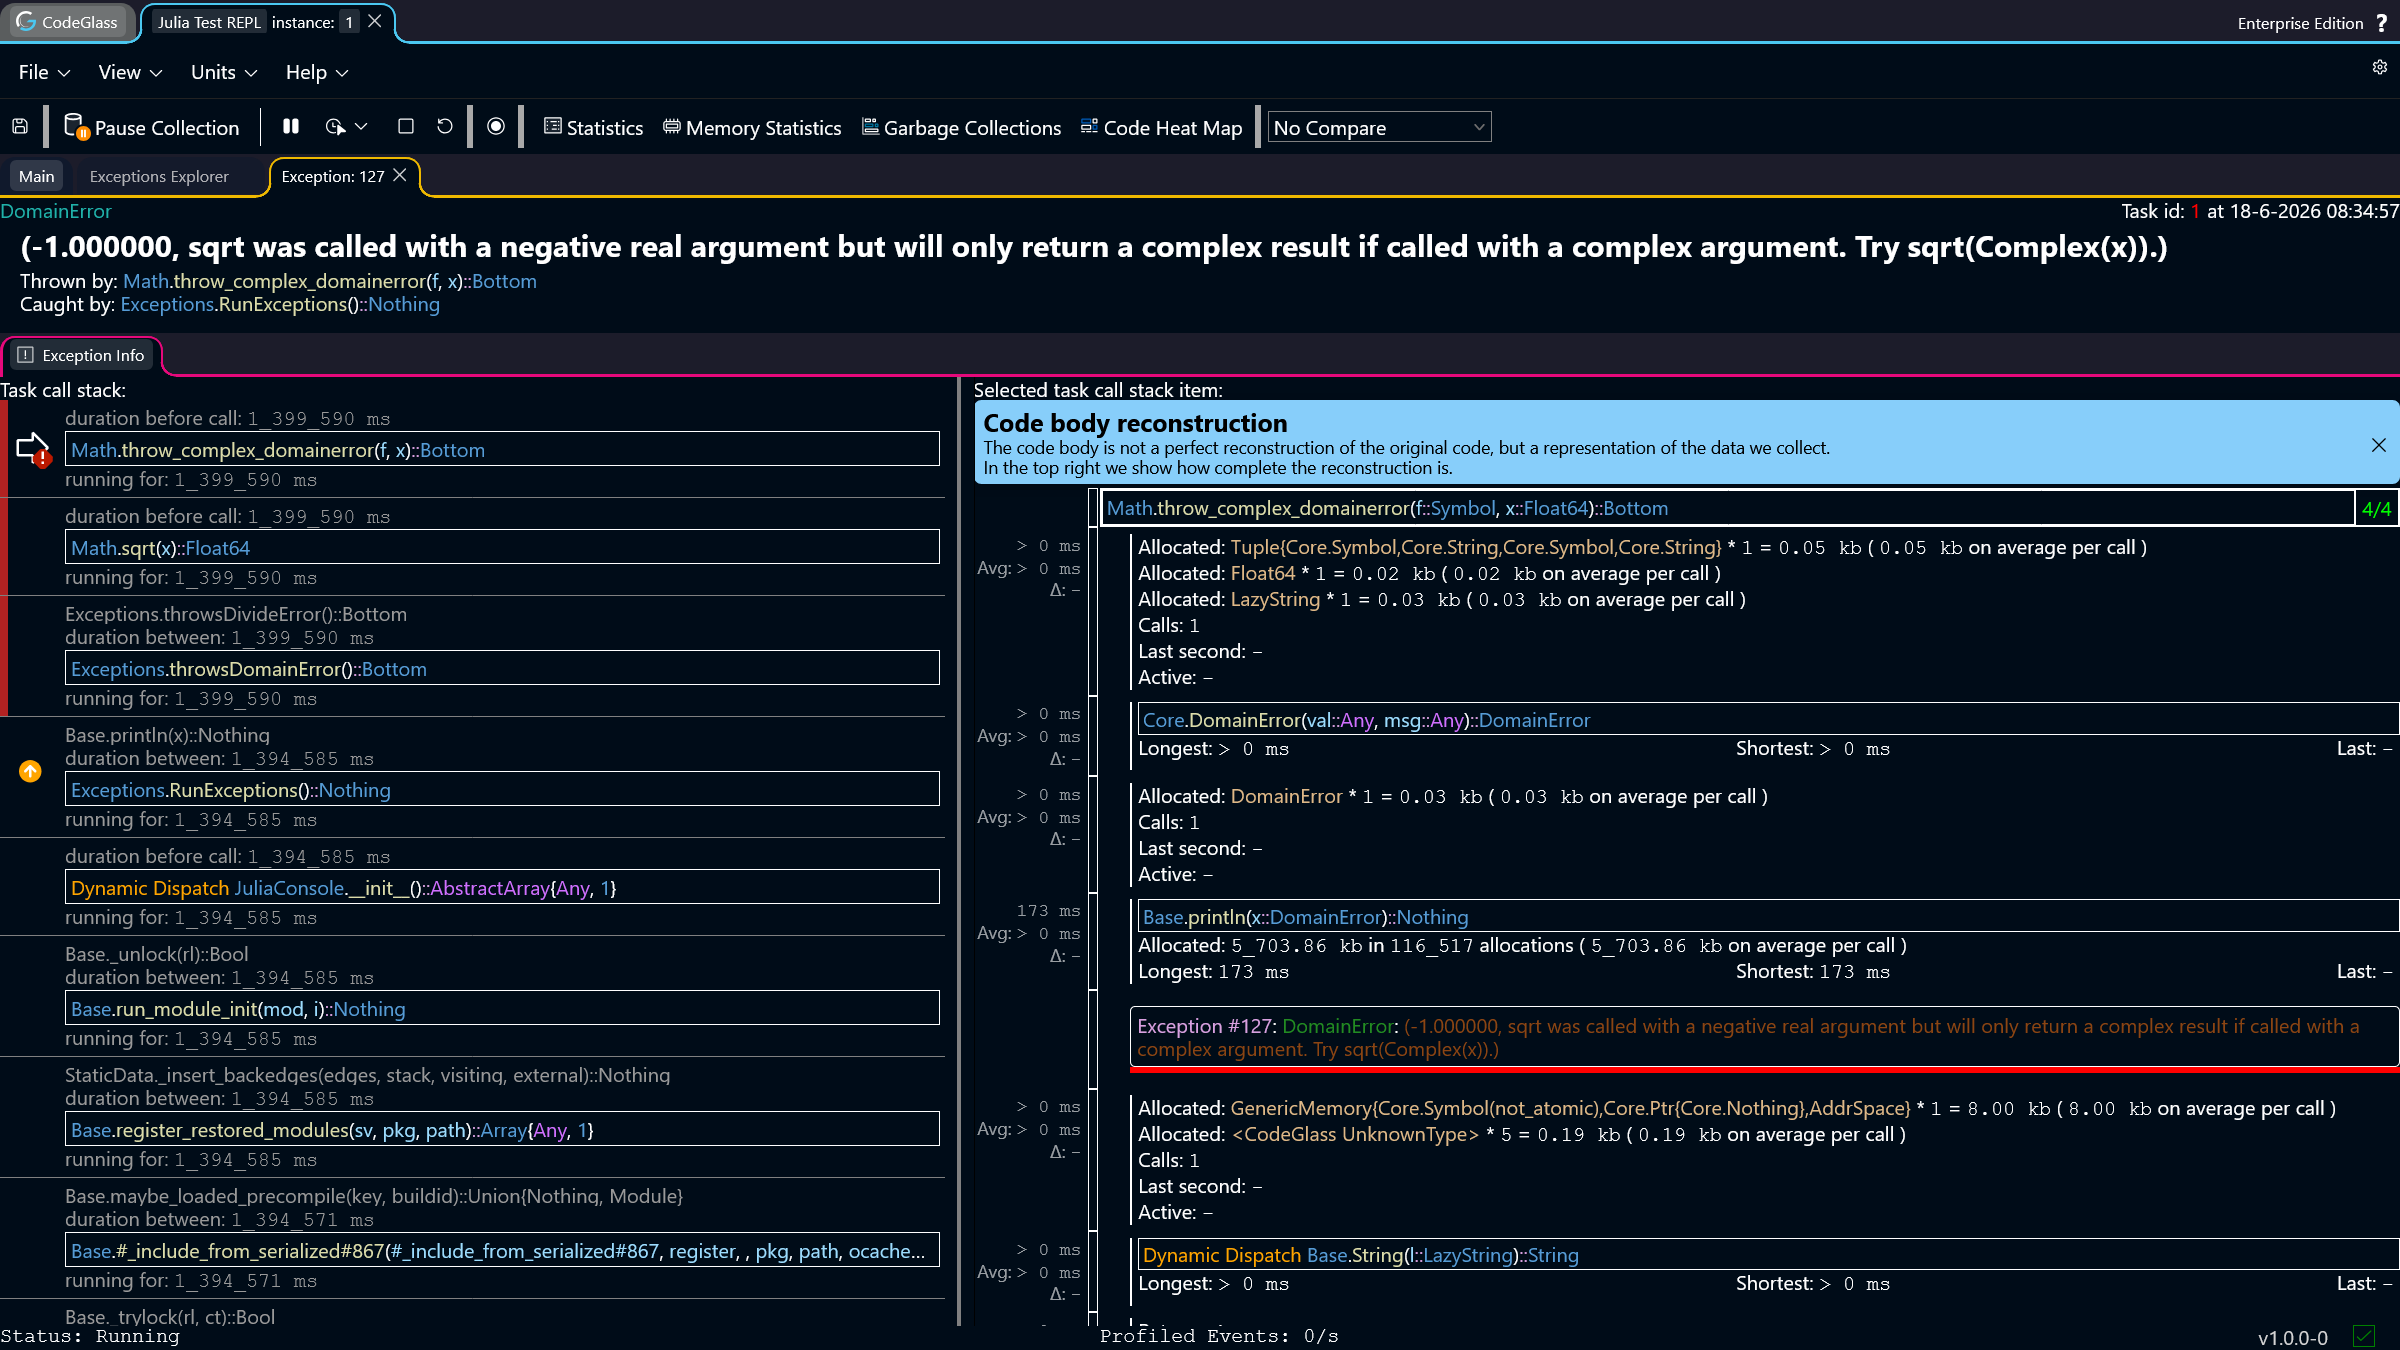
Task: Select Dynamic Dispatch JuliaConsole.__init__ stack item
Action: coord(502,888)
